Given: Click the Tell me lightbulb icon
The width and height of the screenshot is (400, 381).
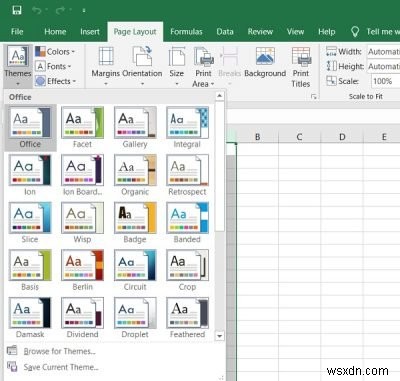Looking at the screenshot, I should click(355, 32).
